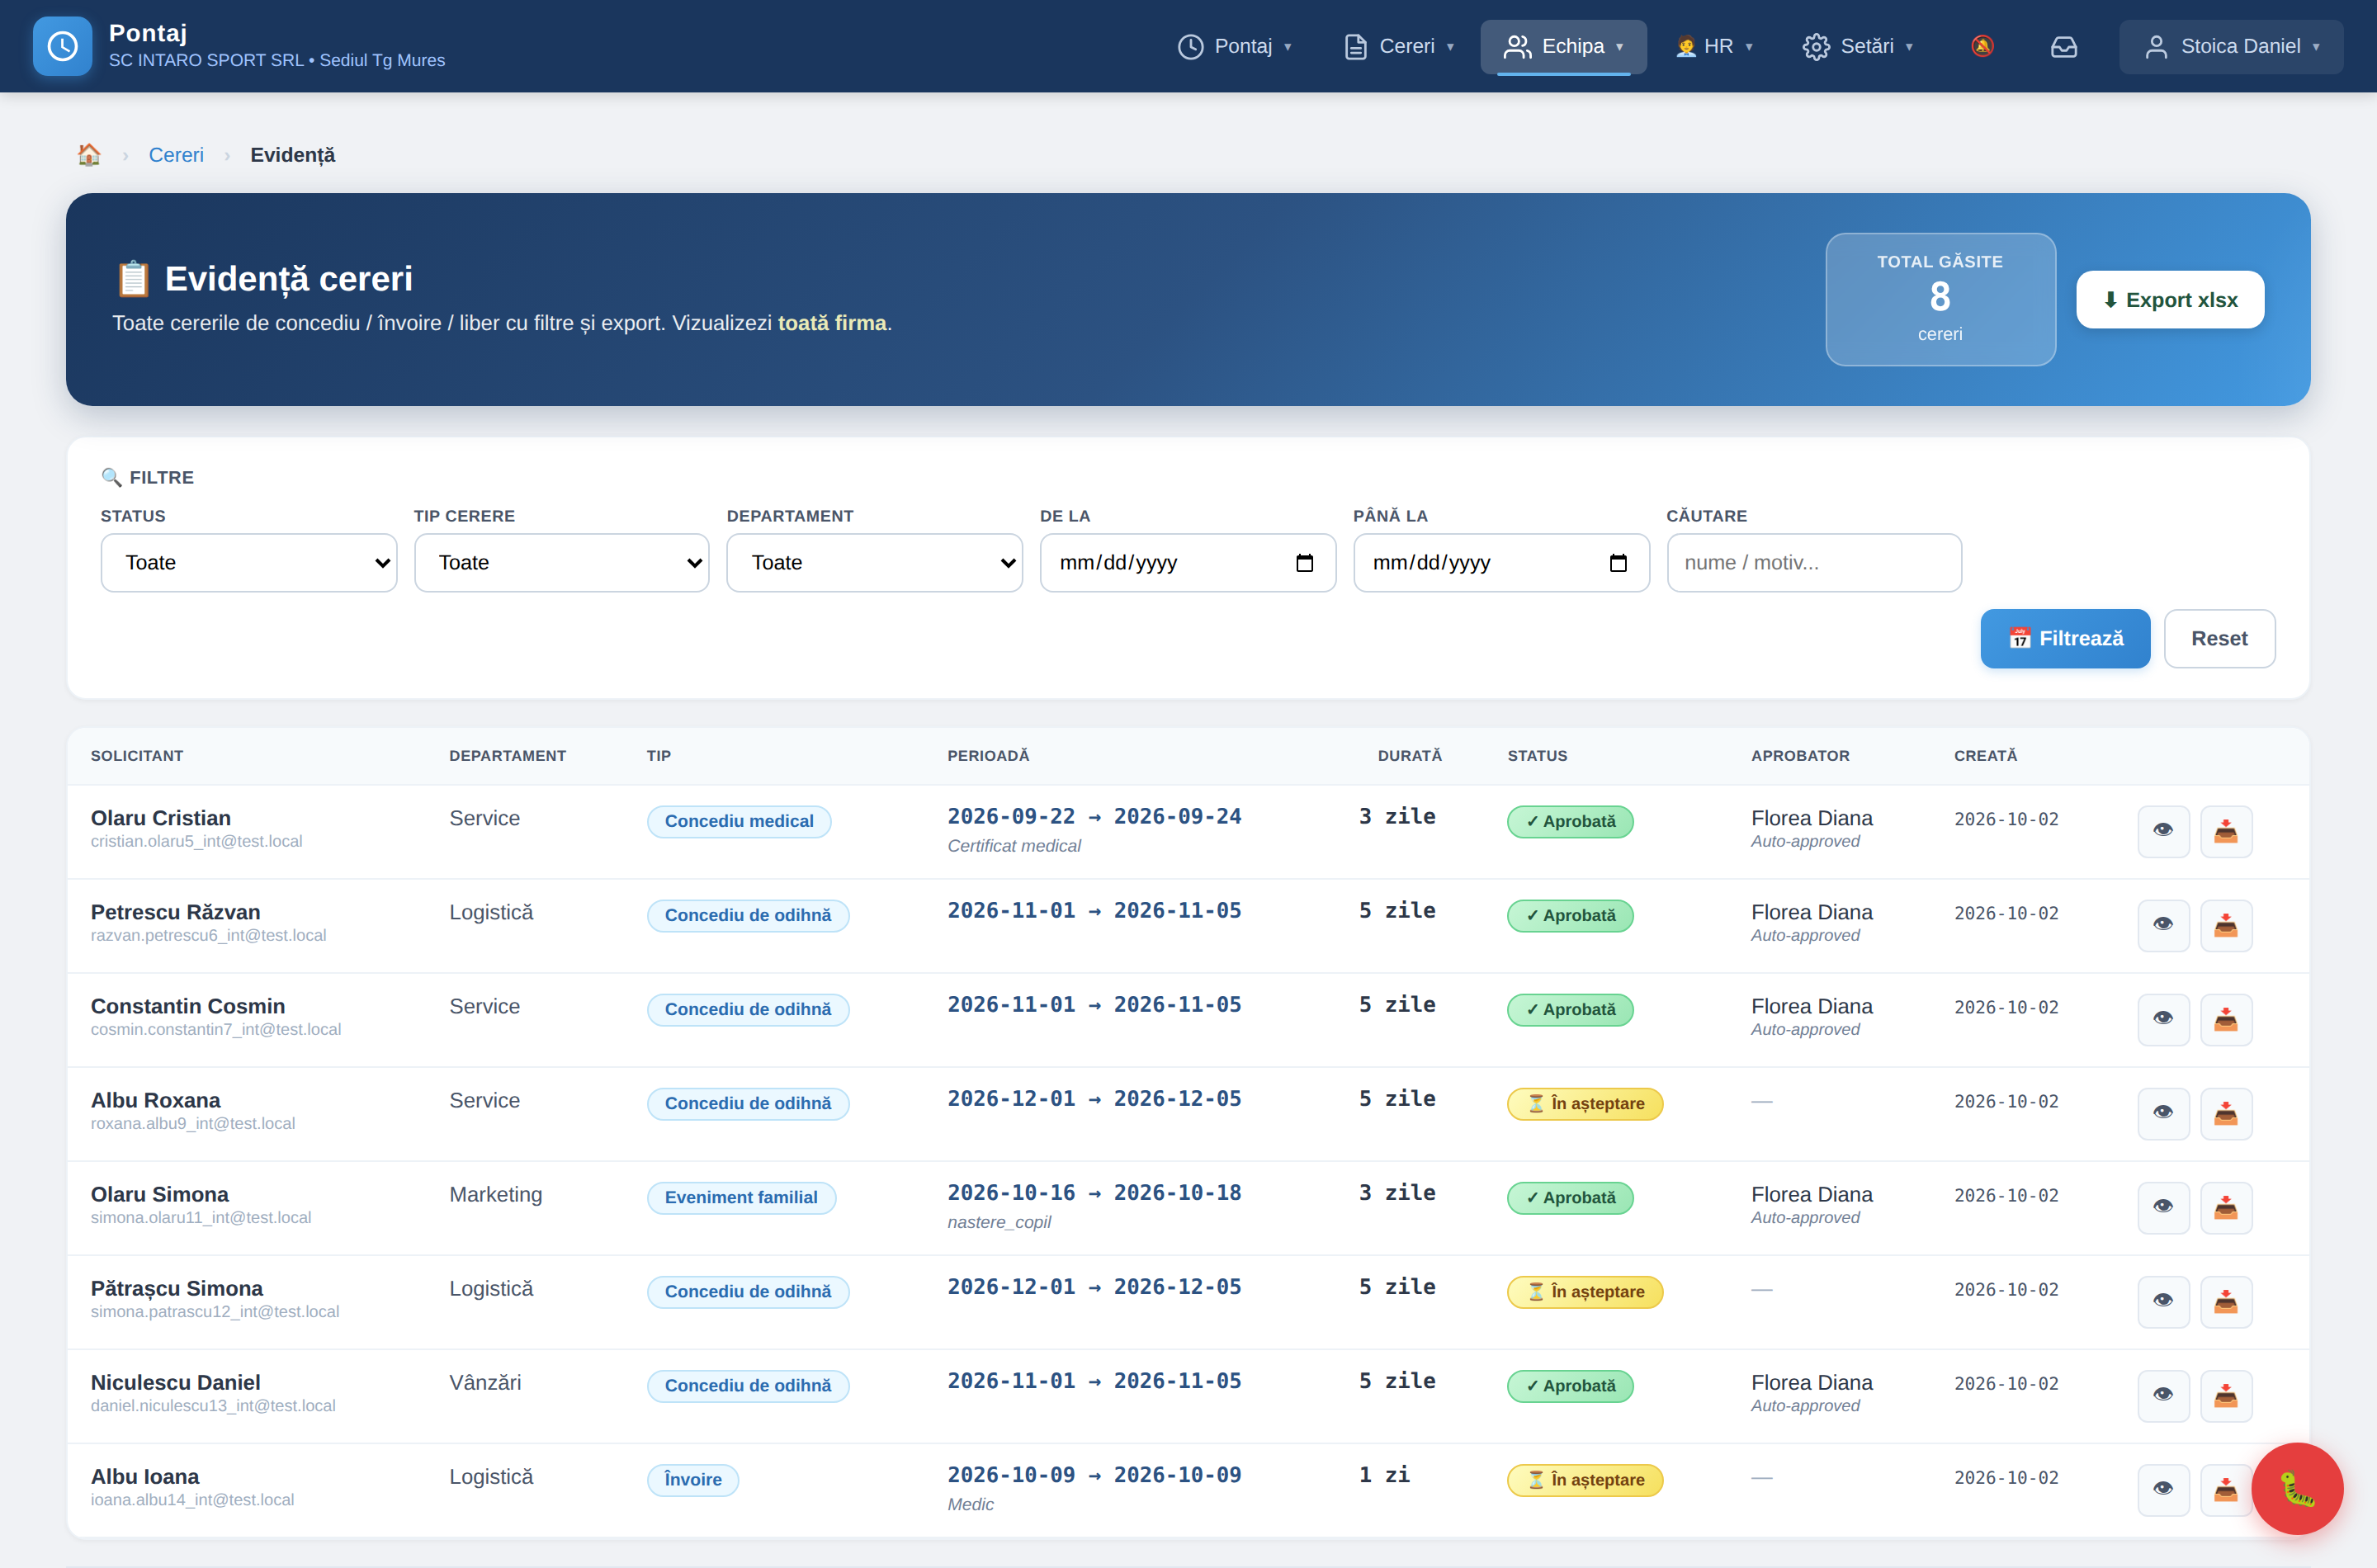Open the muted notifications bell icon
This screenshot has height=1568, width=2377.
tap(1982, 46)
